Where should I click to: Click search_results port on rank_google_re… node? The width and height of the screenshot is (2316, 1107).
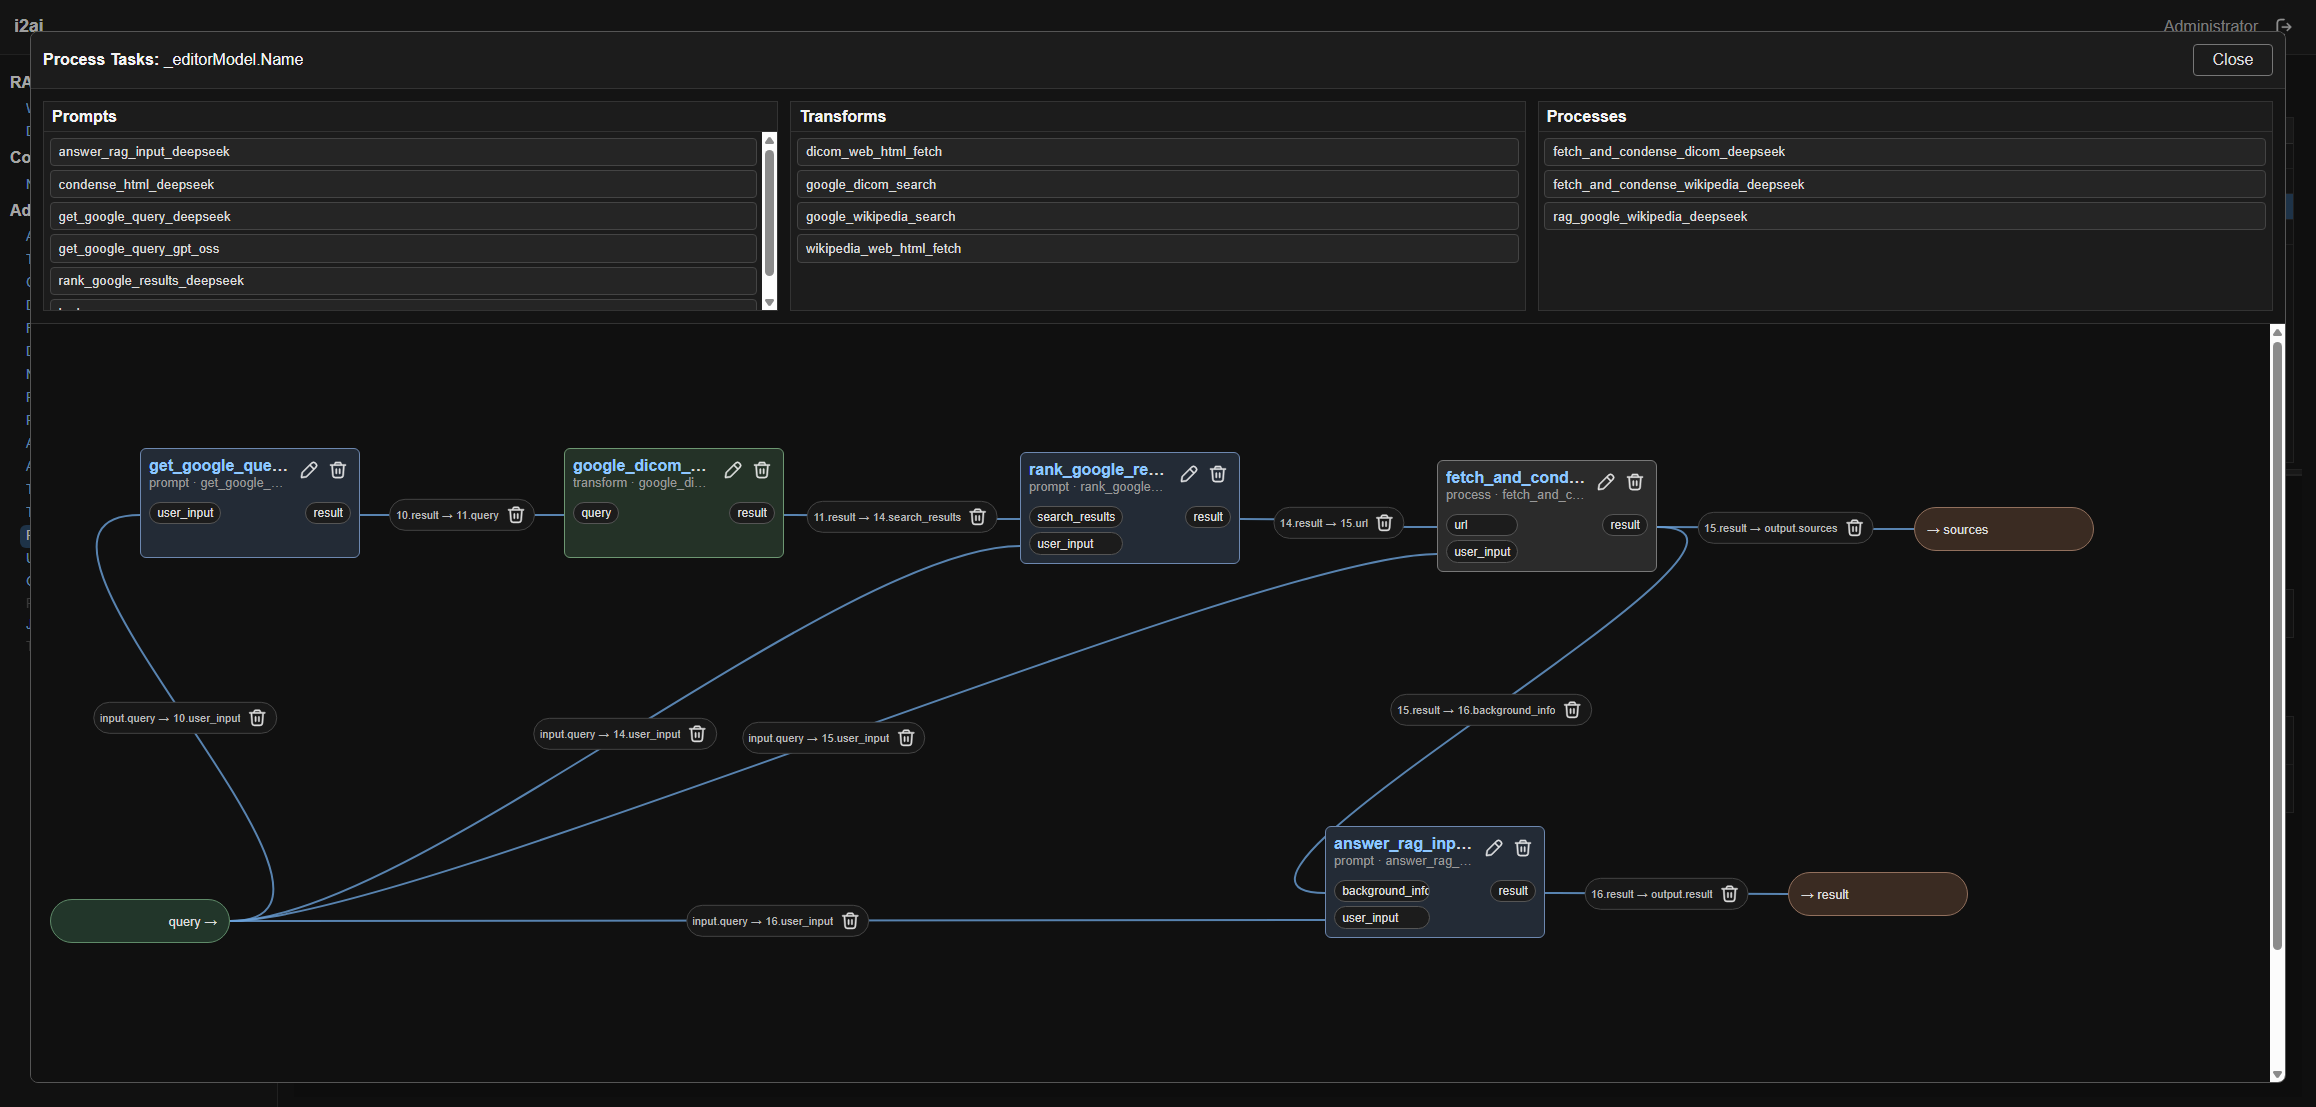point(1075,517)
